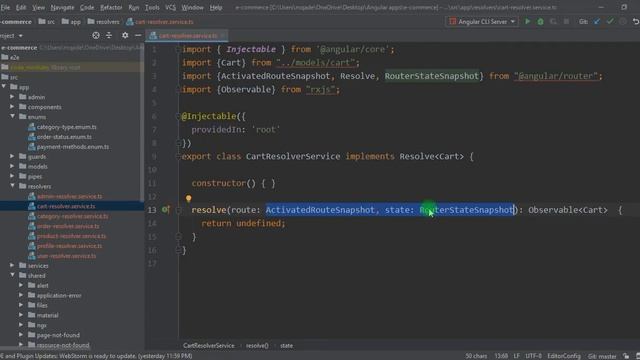Click the src breadcrumb in navigation bar
The width and height of the screenshot is (640, 360).
point(46,22)
